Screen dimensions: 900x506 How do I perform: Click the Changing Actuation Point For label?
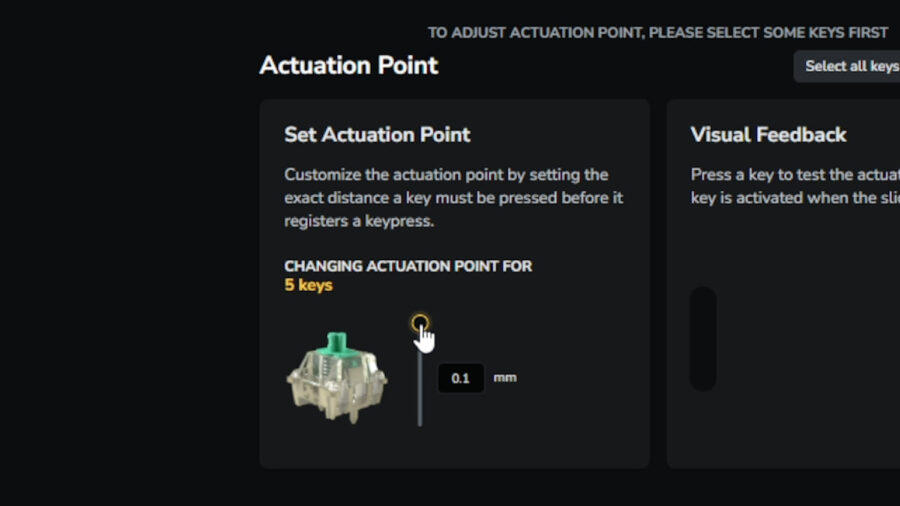[x=407, y=266]
